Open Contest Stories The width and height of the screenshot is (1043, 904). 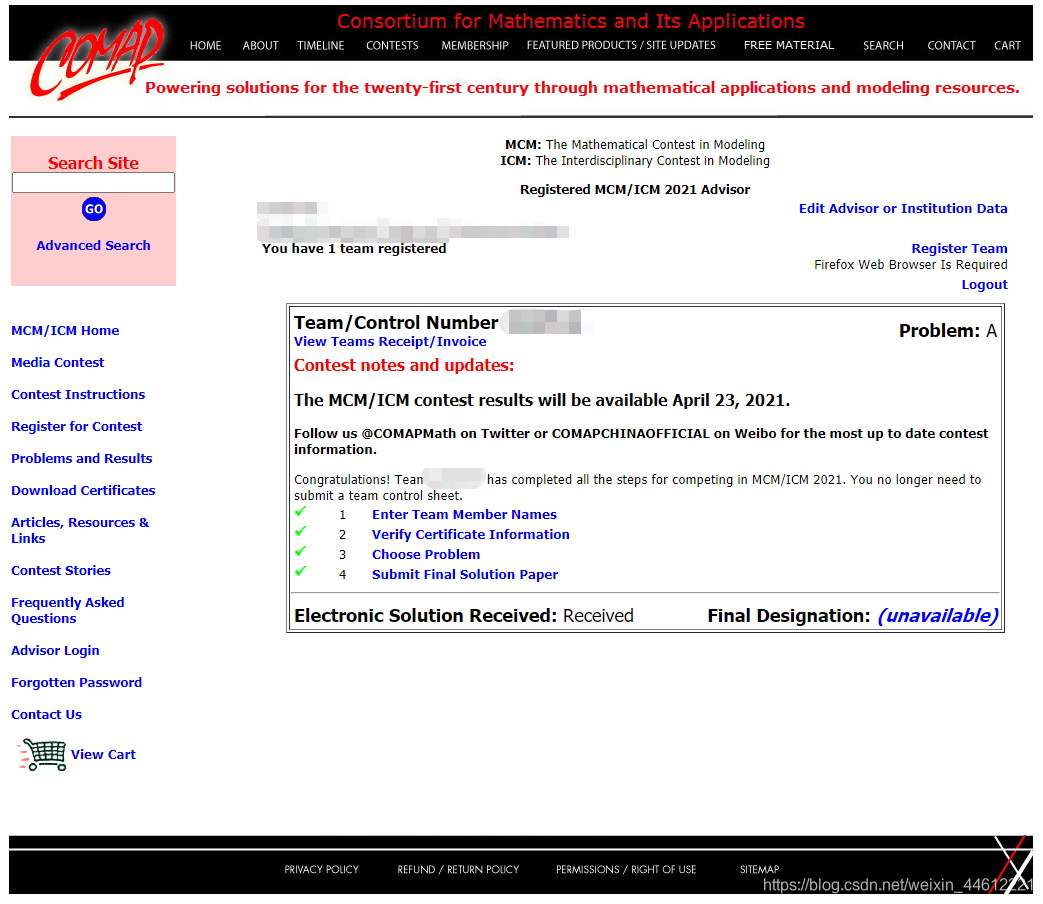tap(61, 571)
